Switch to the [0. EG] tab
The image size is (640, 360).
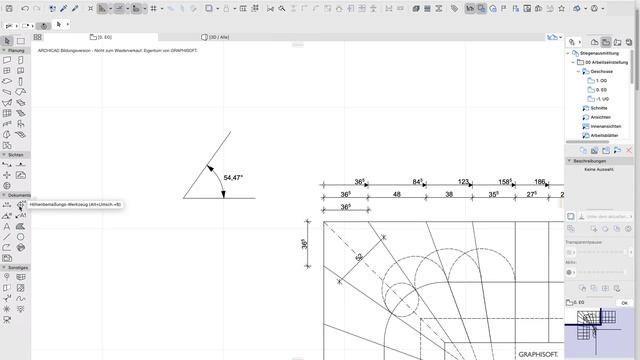click(100, 37)
